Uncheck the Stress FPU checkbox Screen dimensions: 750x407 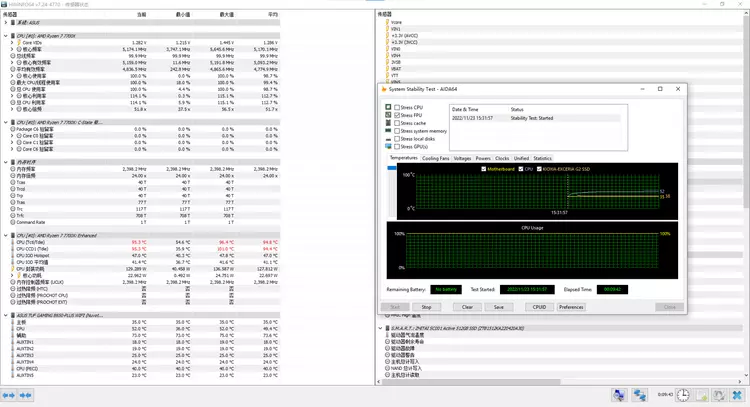[397, 115]
